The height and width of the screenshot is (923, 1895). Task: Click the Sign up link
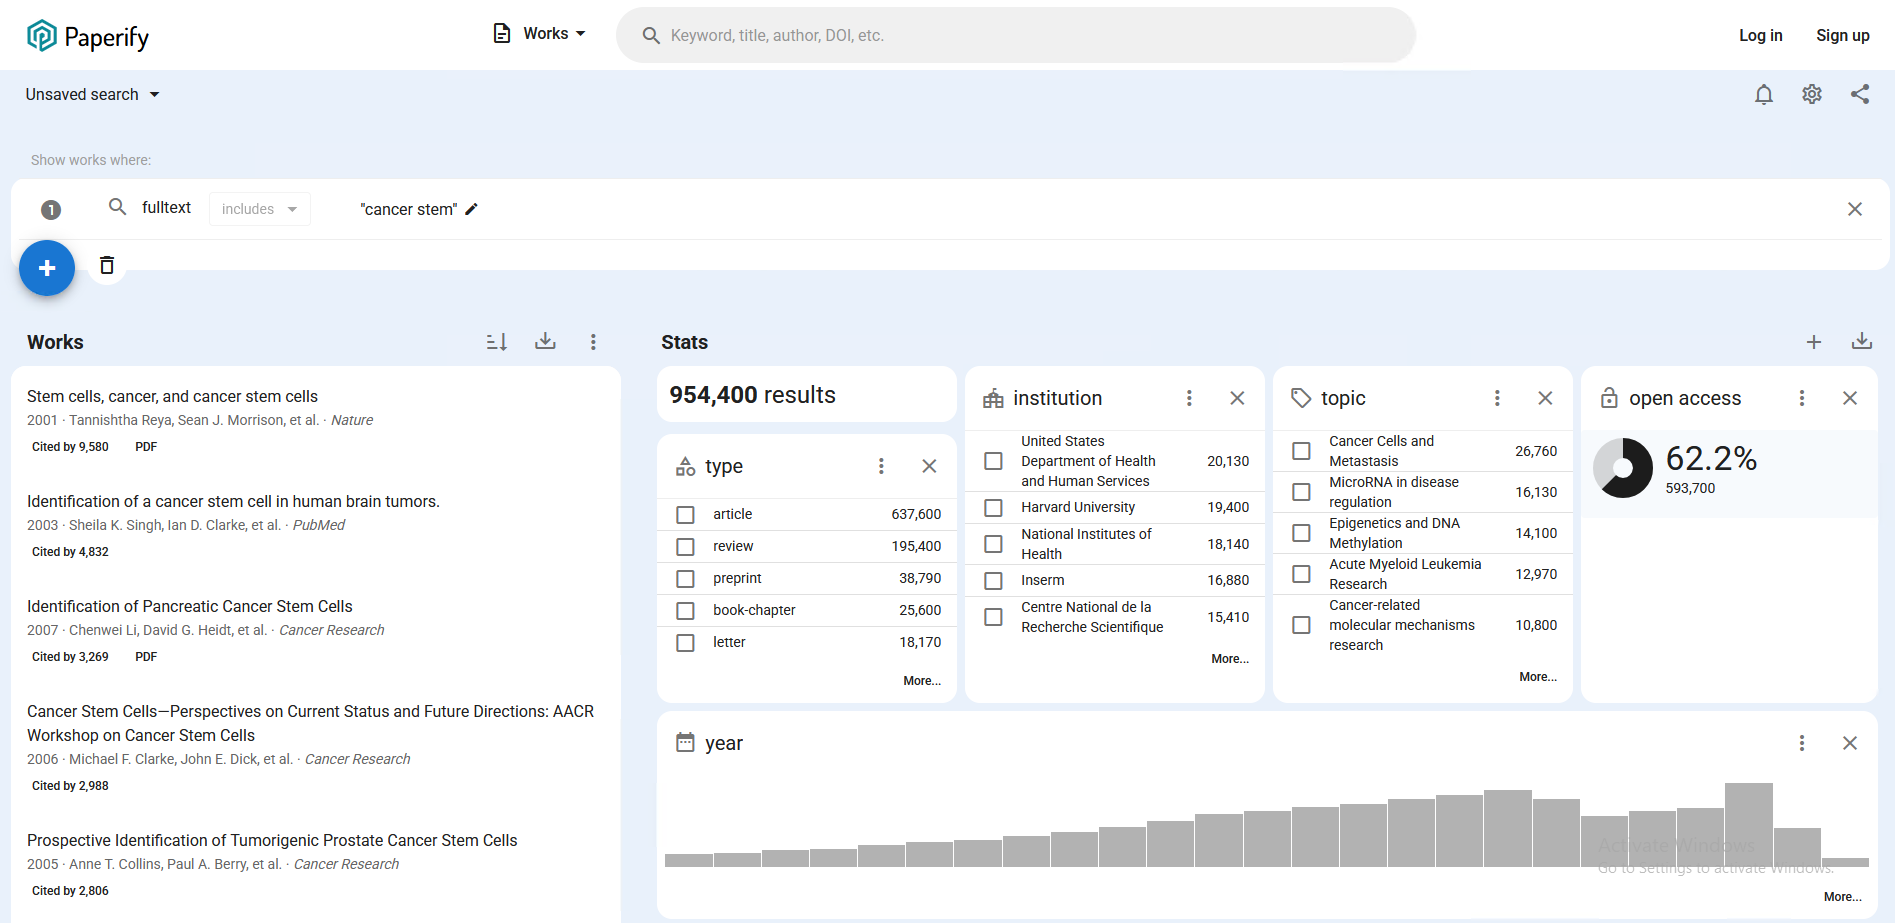(1842, 36)
